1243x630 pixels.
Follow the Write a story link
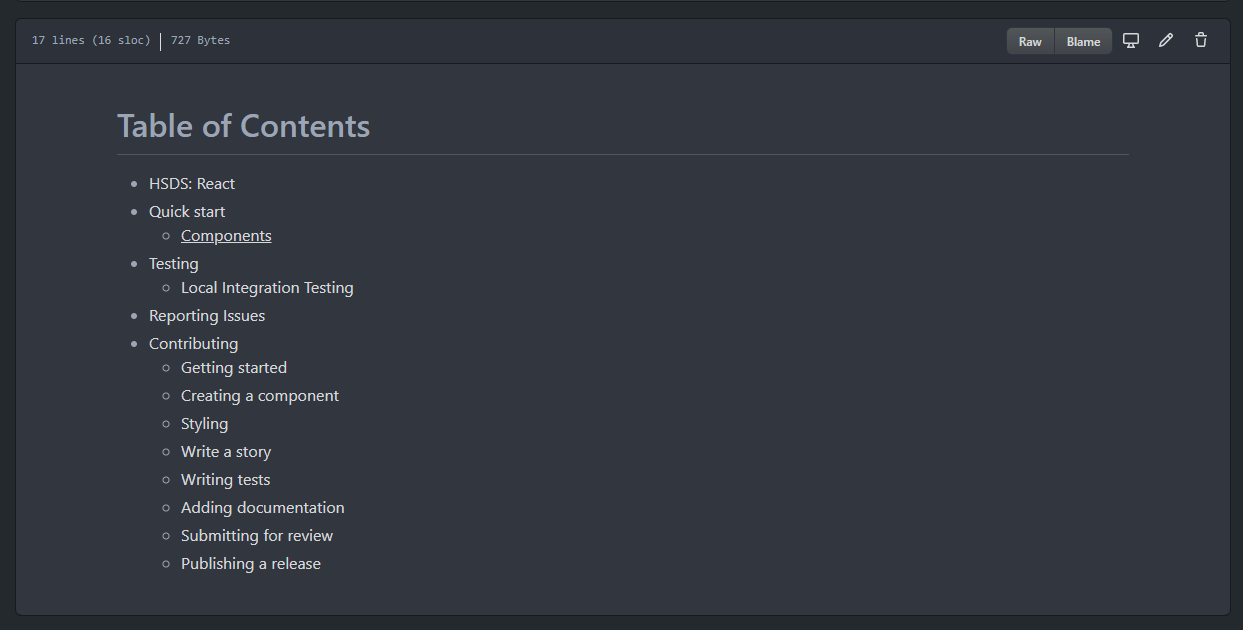(226, 451)
